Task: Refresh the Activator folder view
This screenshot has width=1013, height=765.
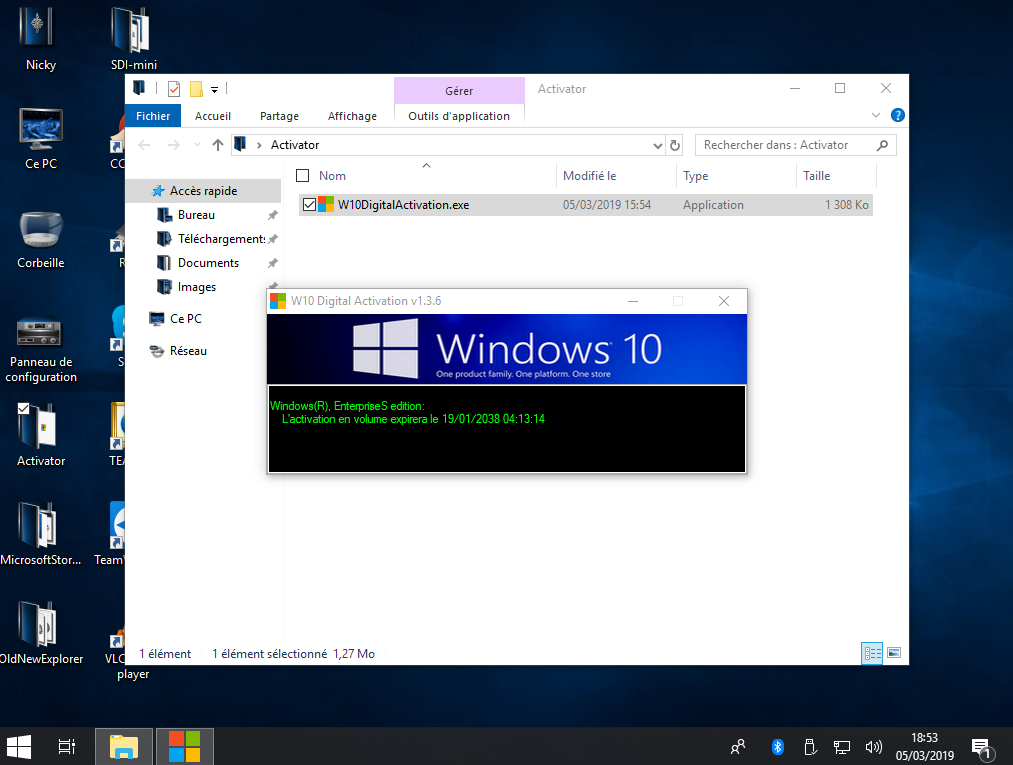Action: [674, 145]
